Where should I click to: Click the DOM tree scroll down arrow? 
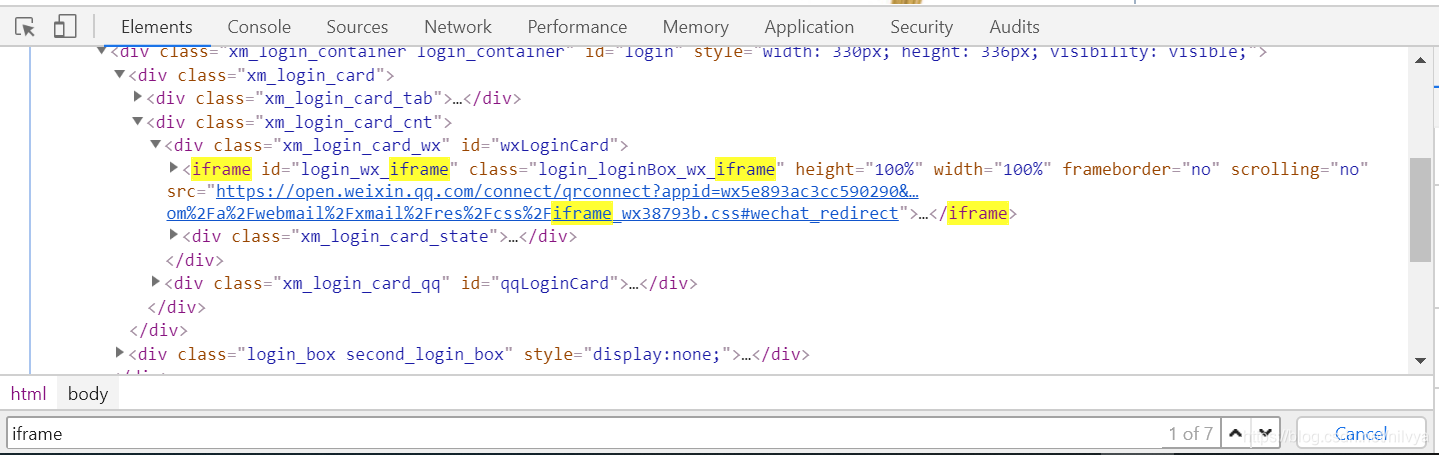[1420, 360]
